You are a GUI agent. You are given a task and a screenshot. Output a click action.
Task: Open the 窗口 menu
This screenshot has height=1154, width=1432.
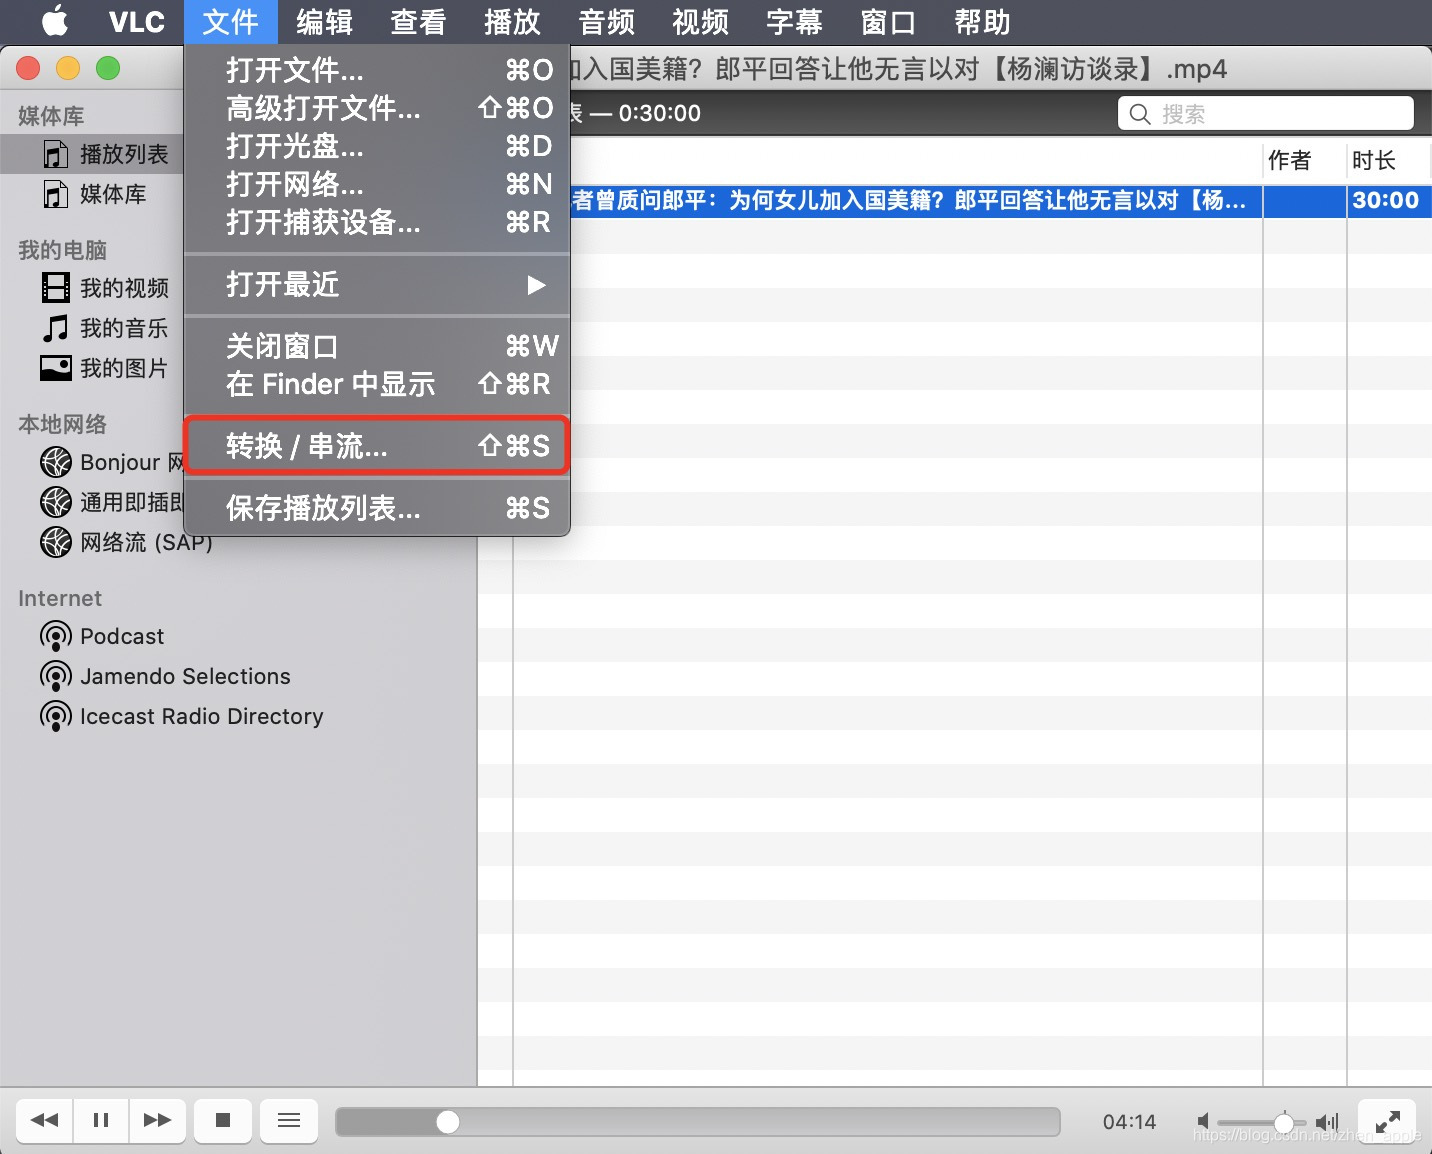[x=888, y=22]
